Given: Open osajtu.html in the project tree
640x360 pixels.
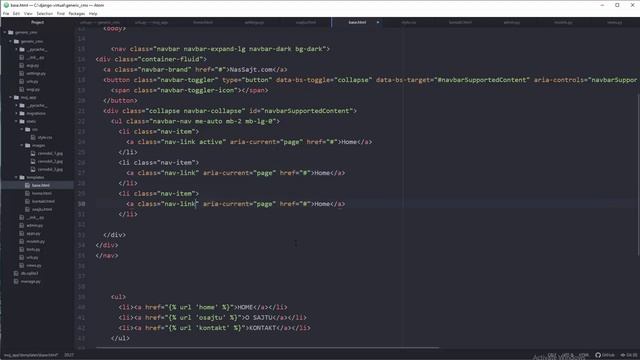Looking at the screenshot, I should coord(42,209).
